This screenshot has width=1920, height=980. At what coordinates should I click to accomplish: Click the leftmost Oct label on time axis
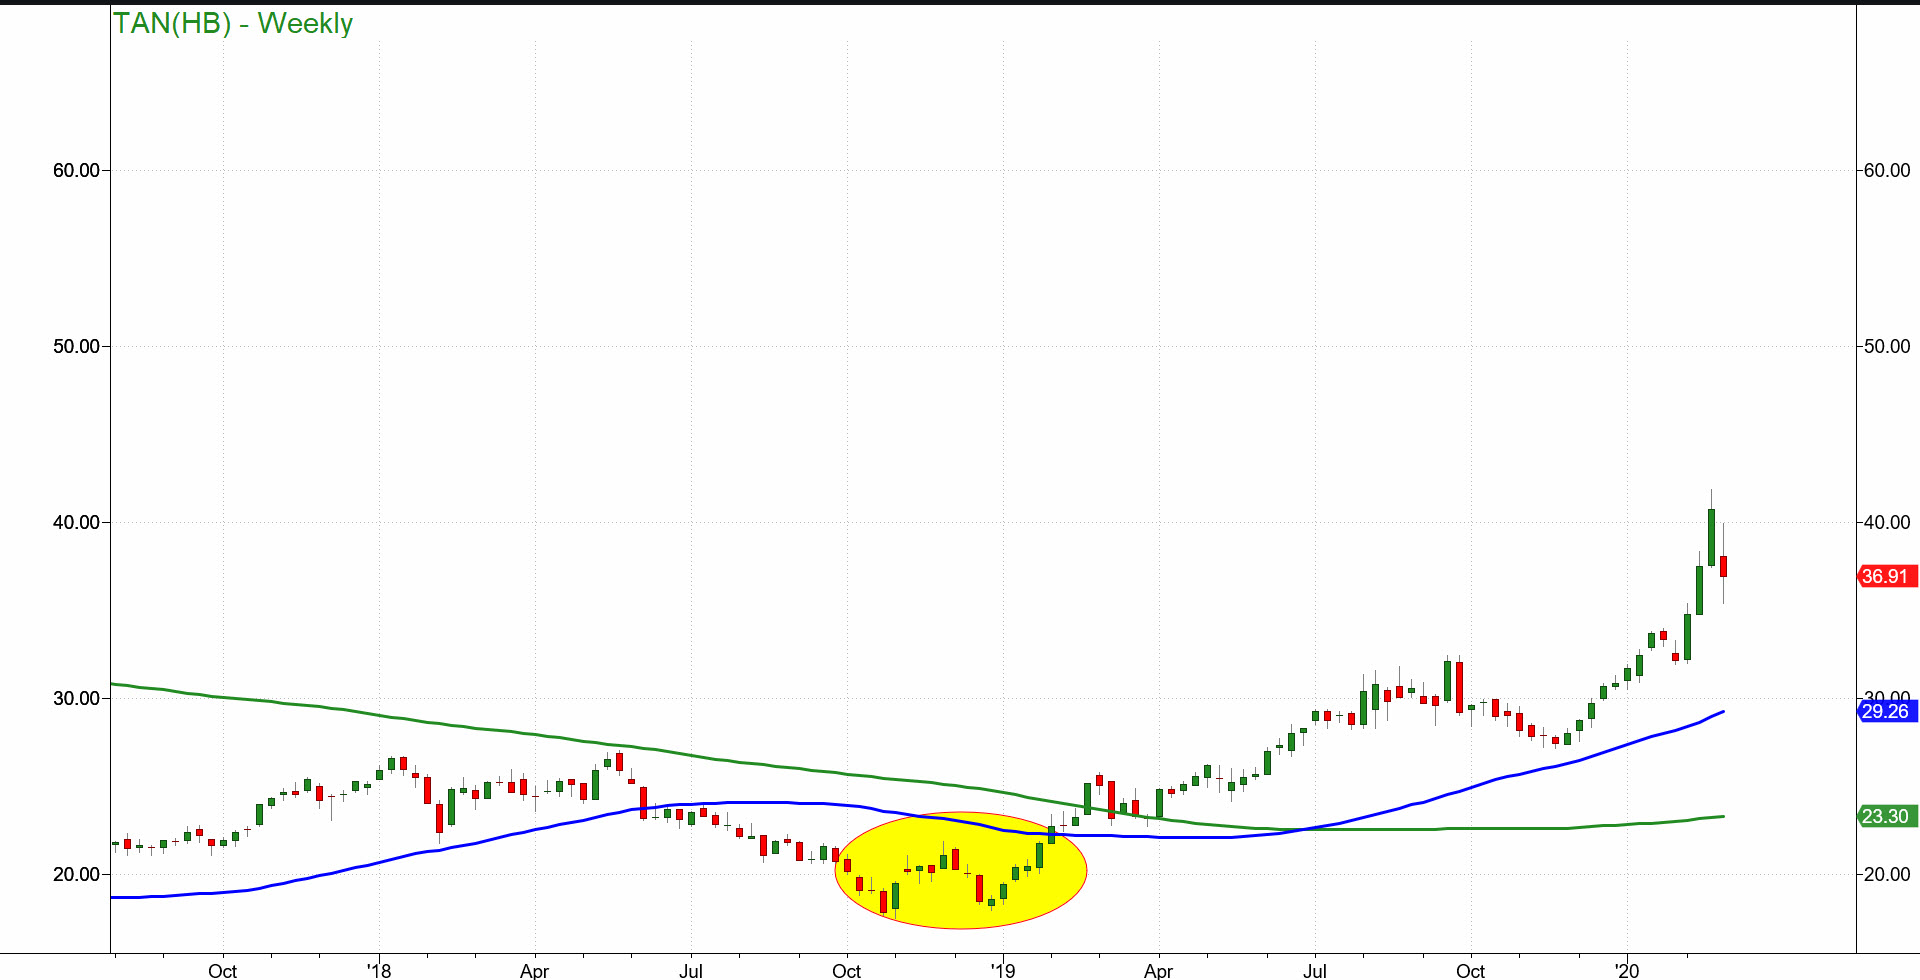click(x=222, y=970)
